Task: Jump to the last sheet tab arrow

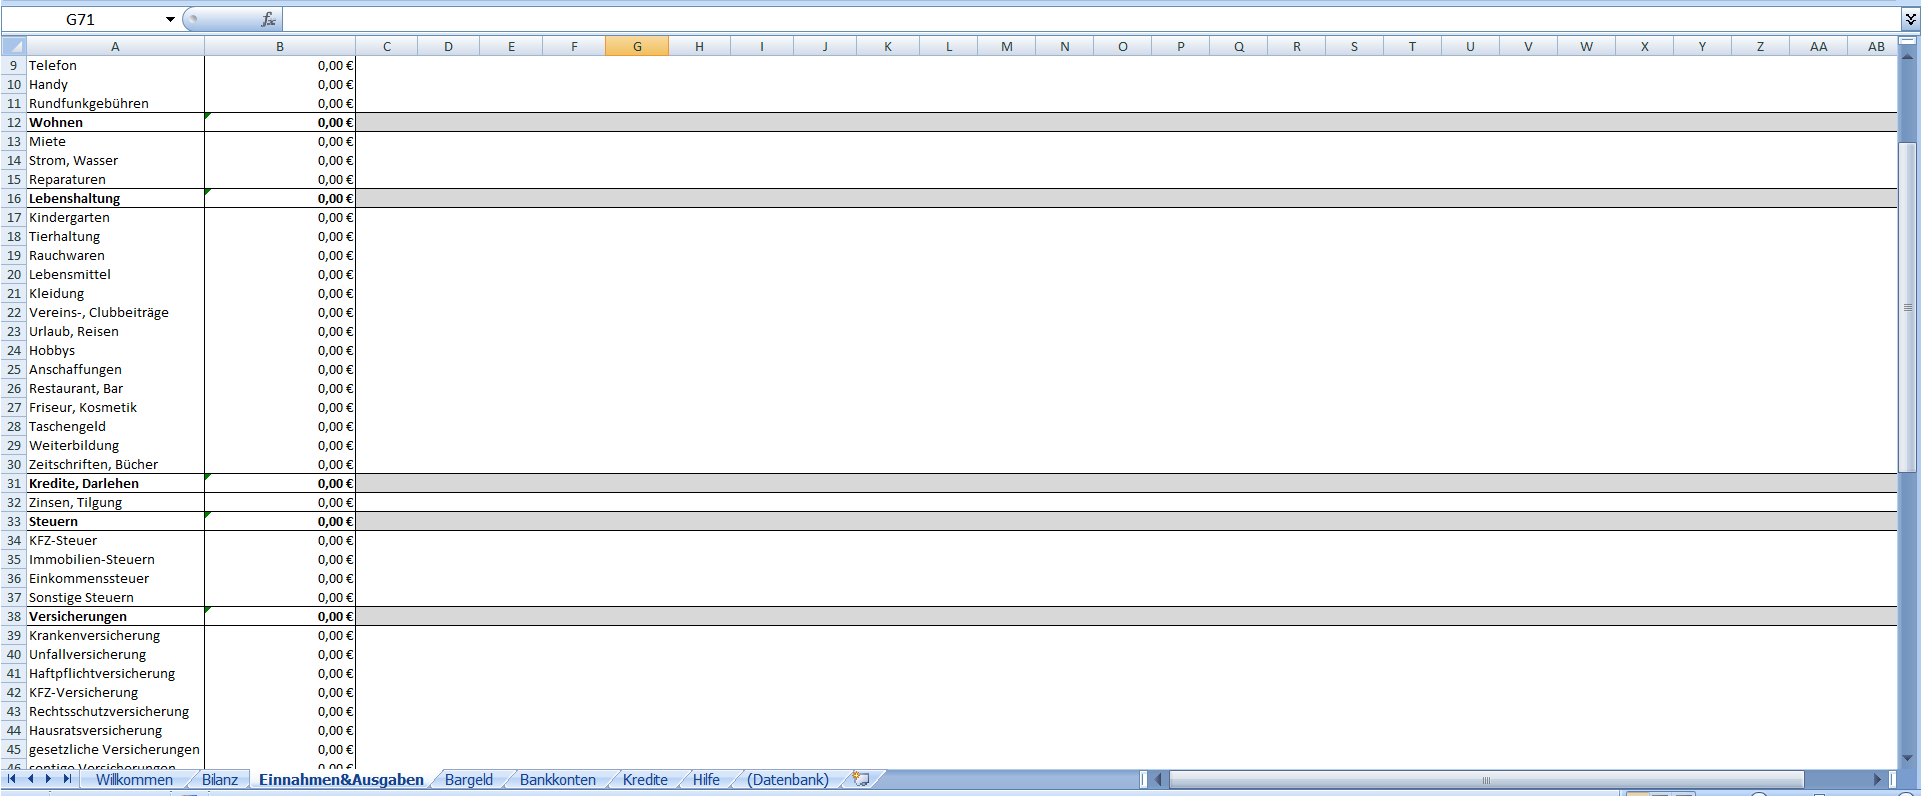Action: (67, 779)
